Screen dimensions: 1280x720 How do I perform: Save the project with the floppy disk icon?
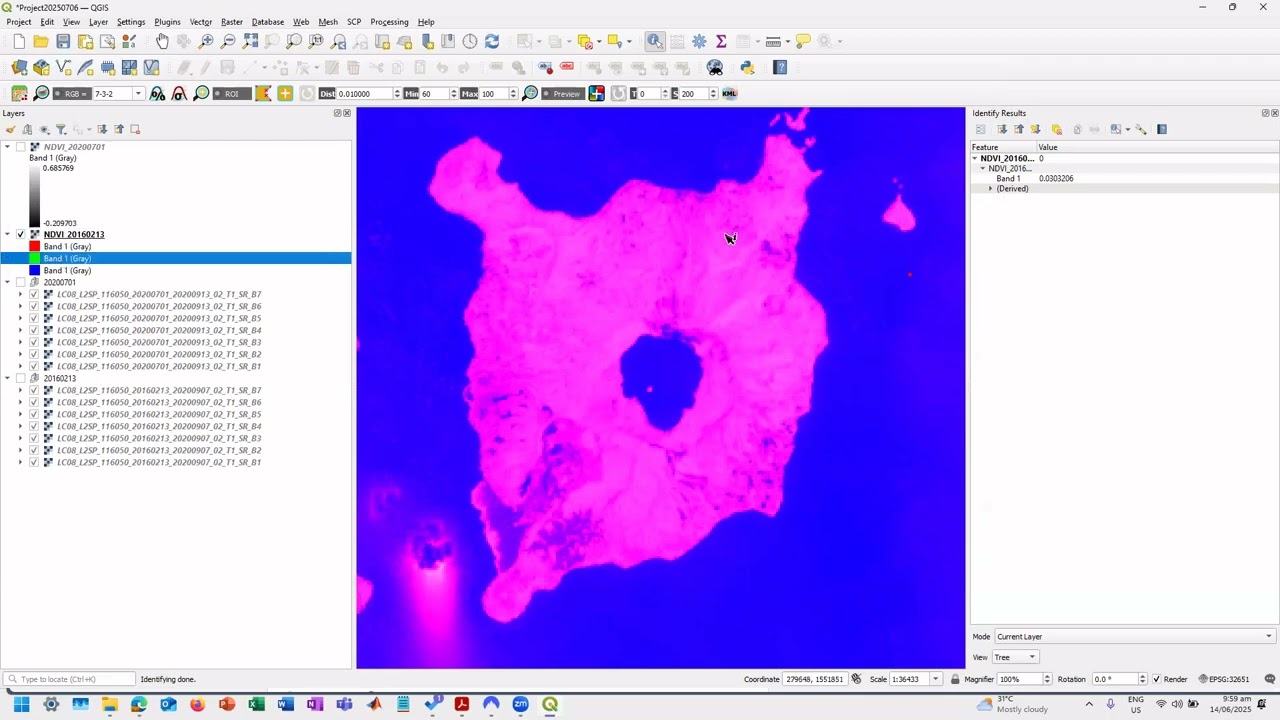63,41
